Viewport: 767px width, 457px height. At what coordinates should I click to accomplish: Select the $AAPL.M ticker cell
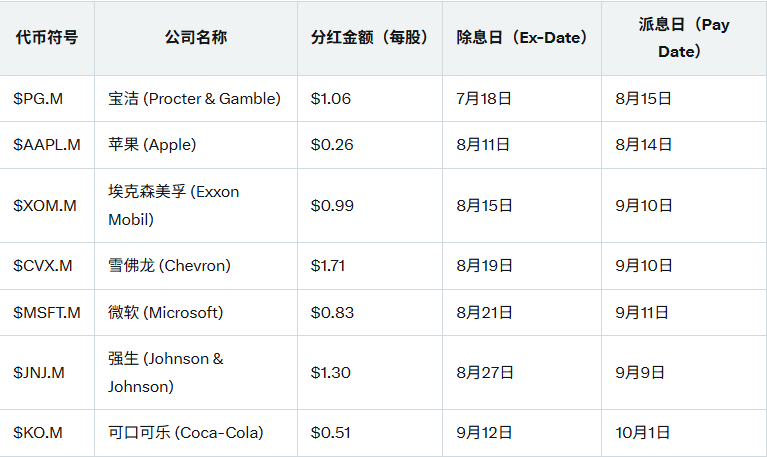click(47, 145)
